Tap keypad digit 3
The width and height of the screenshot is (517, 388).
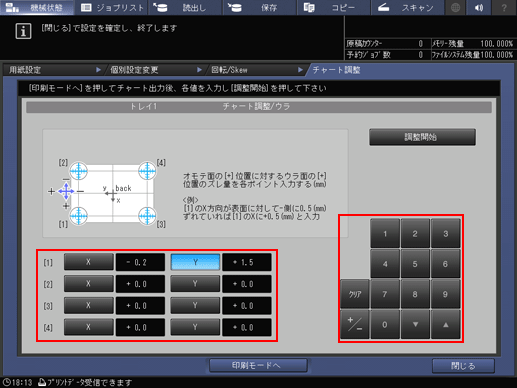(445, 234)
